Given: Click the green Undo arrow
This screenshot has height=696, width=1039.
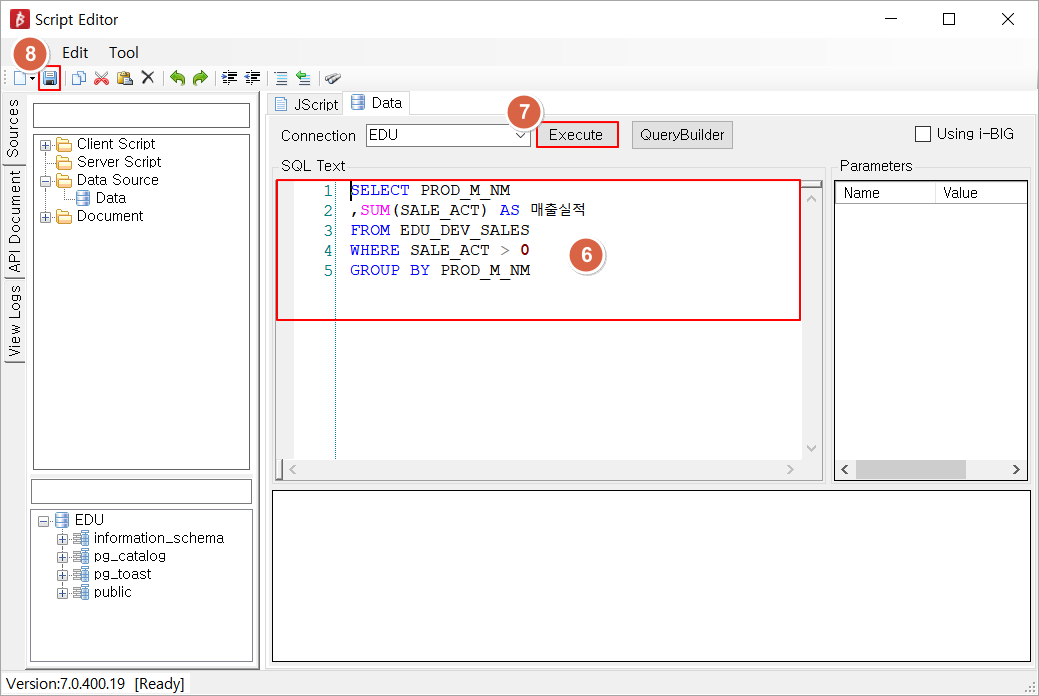Looking at the screenshot, I should click(x=177, y=78).
